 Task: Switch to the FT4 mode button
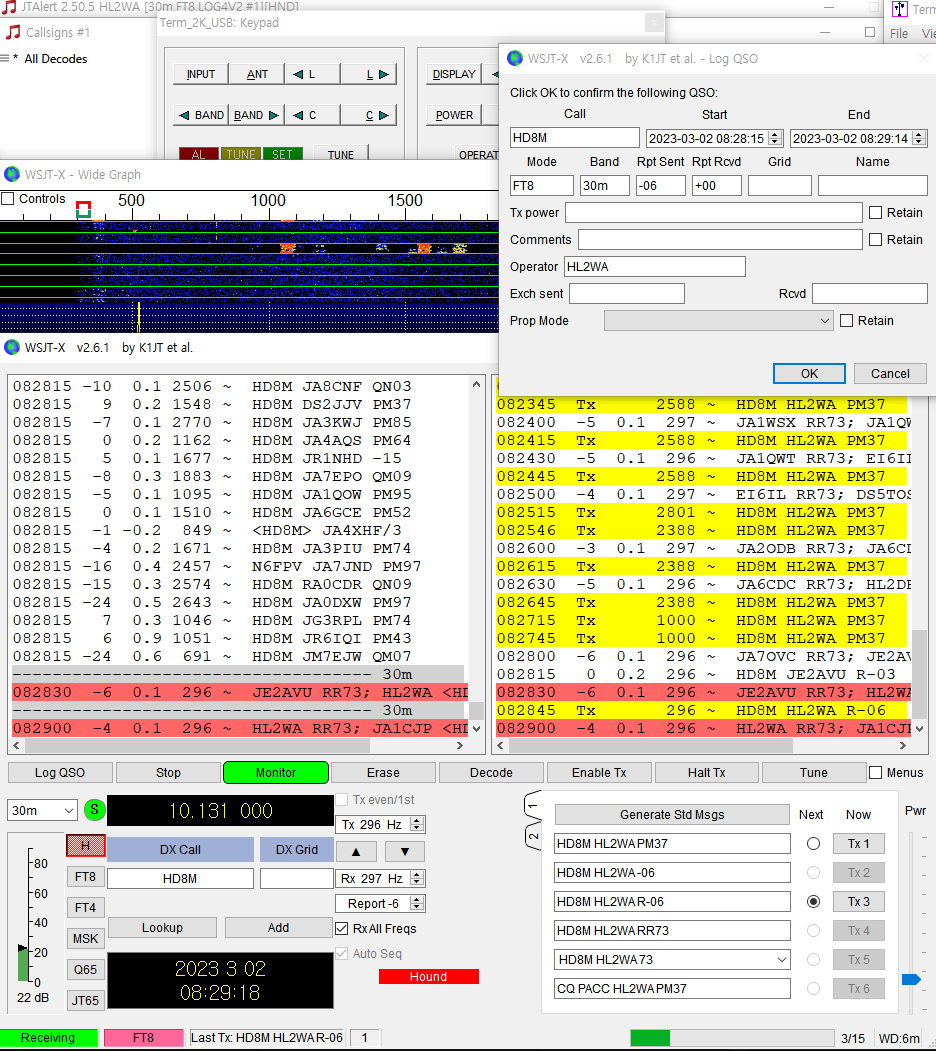[86, 908]
